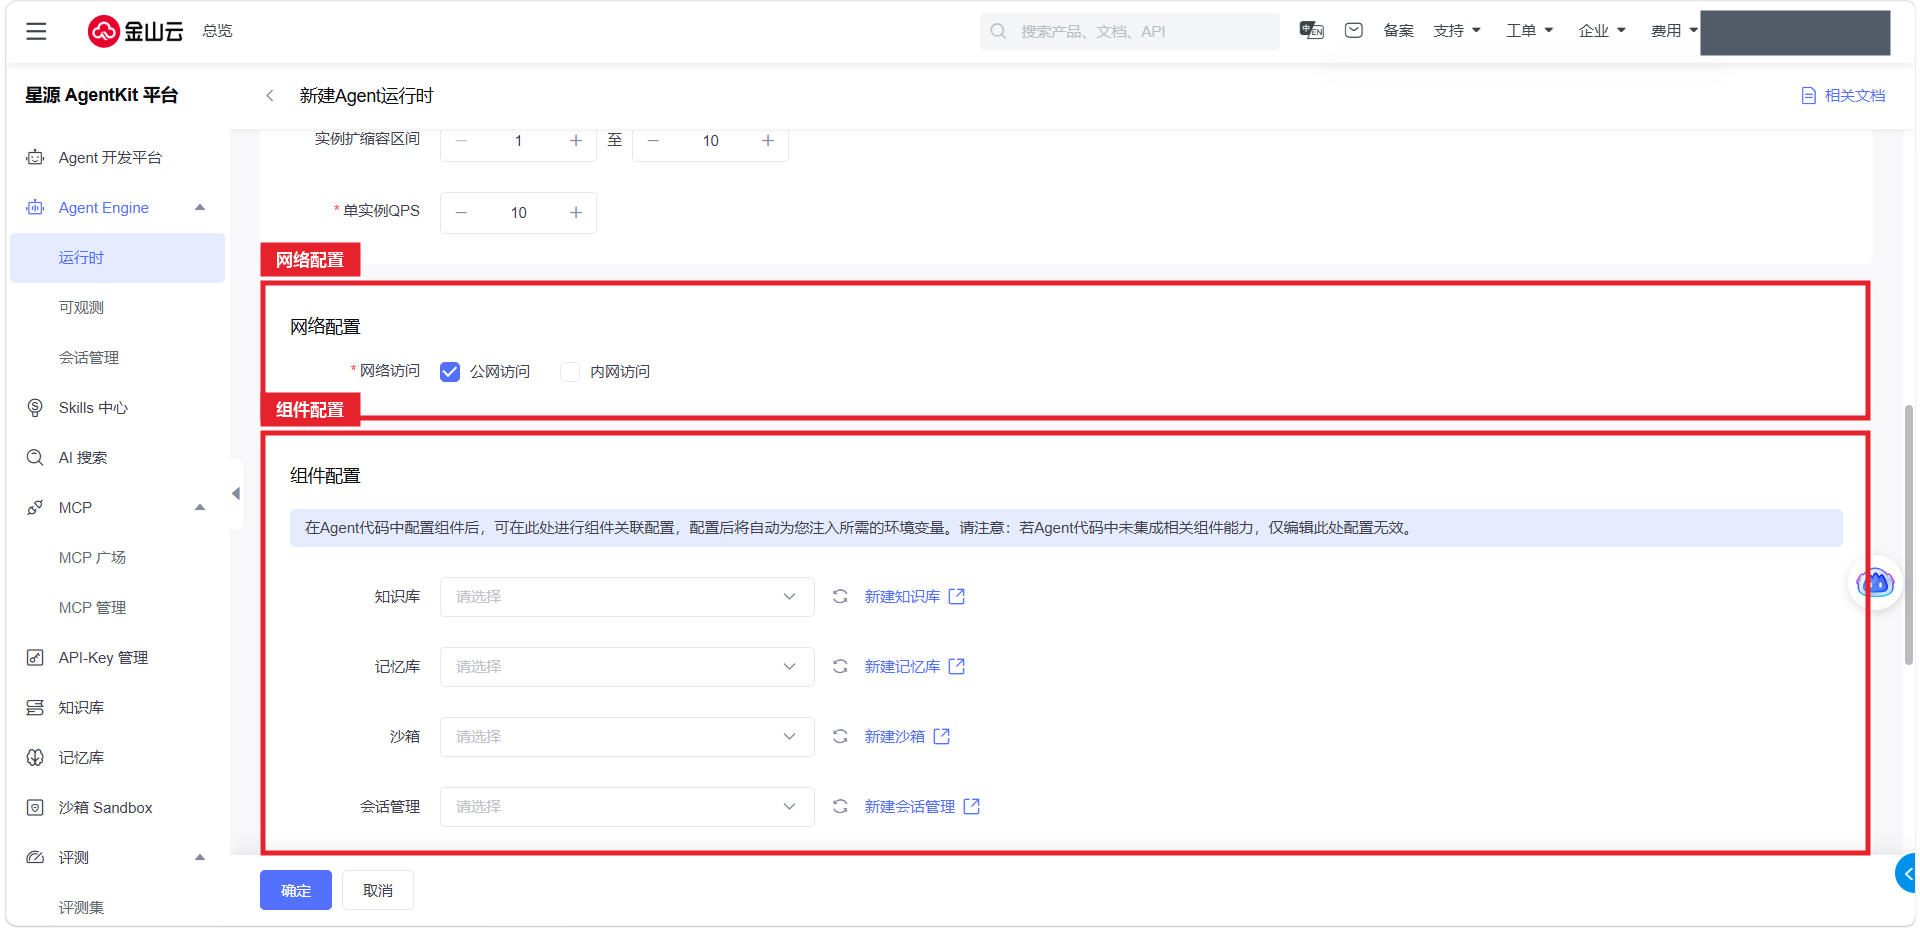Open the 工单 top menu dropdown

coord(1529,31)
